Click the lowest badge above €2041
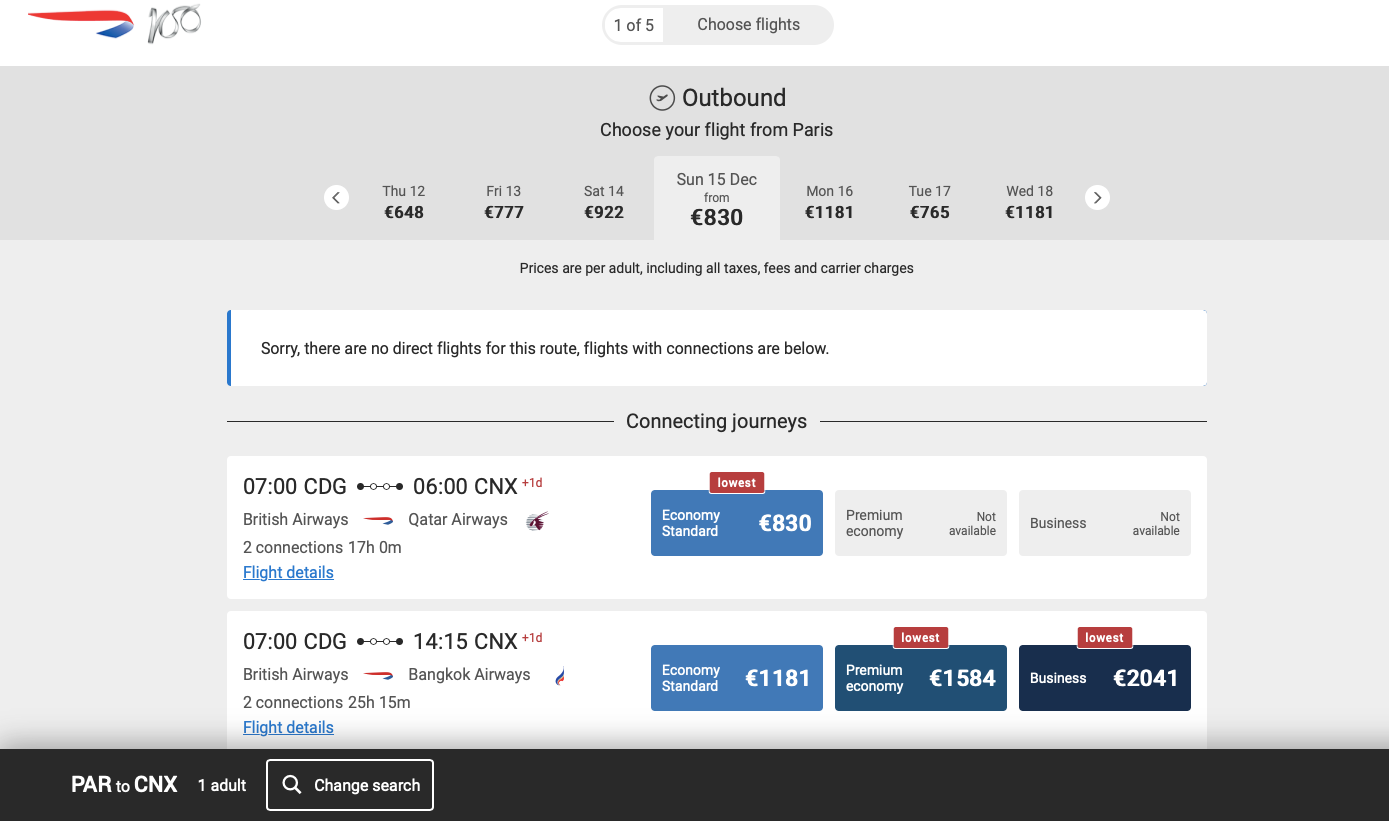1389x821 pixels. pos(1105,638)
